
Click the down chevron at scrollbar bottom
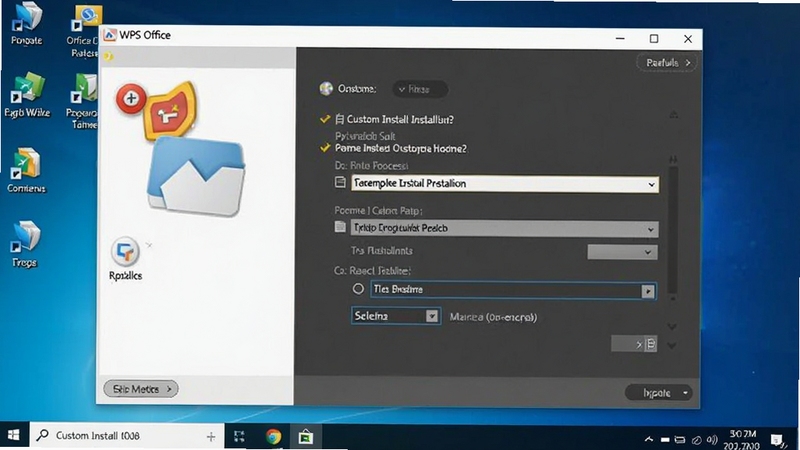(x=672, y=326)
